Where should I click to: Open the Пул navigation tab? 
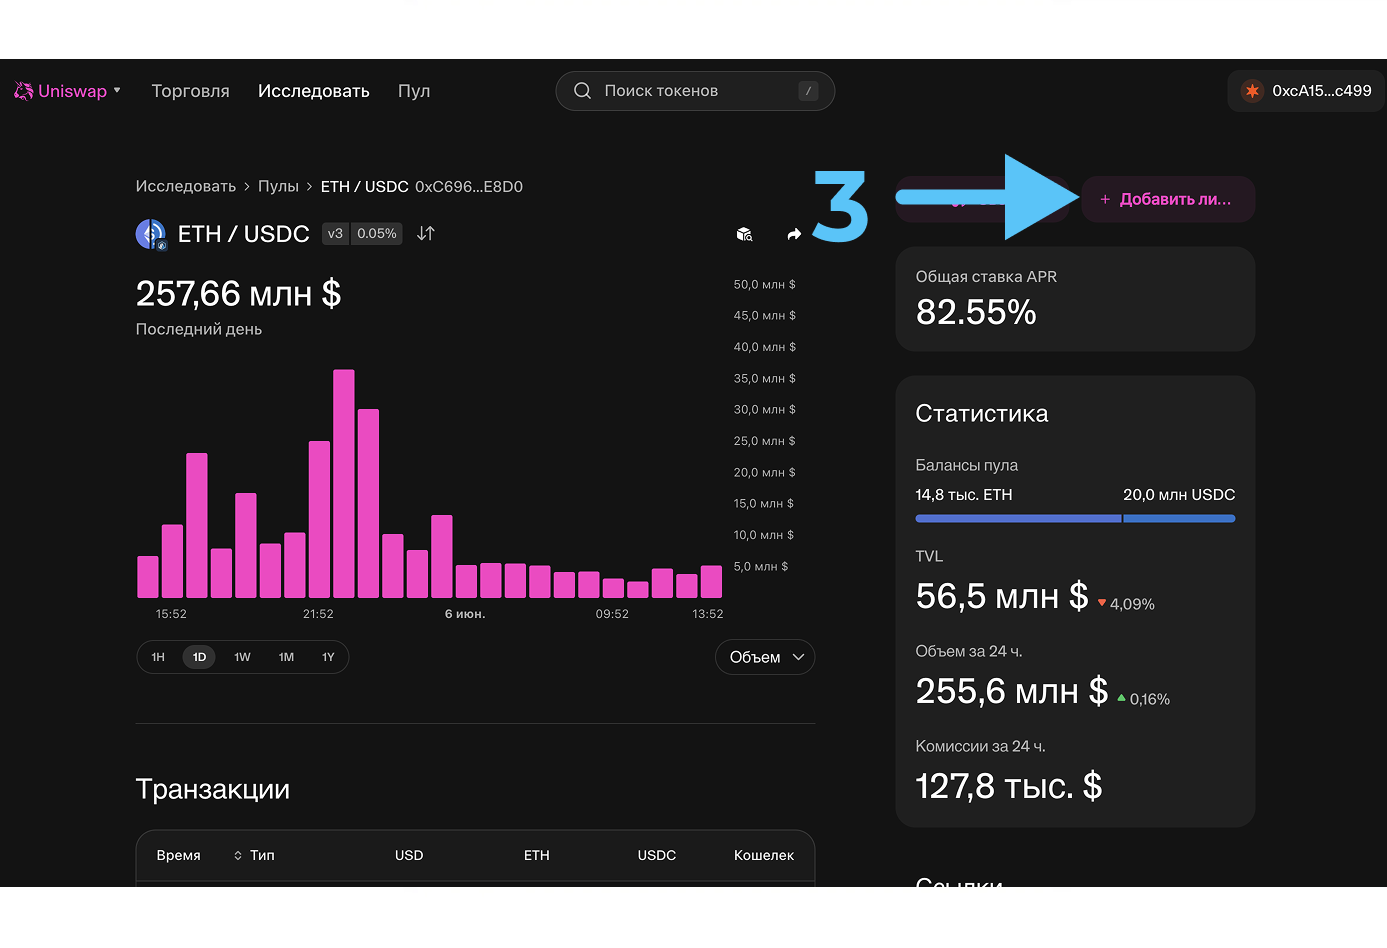pyautogui.click(x=414, y=91)
